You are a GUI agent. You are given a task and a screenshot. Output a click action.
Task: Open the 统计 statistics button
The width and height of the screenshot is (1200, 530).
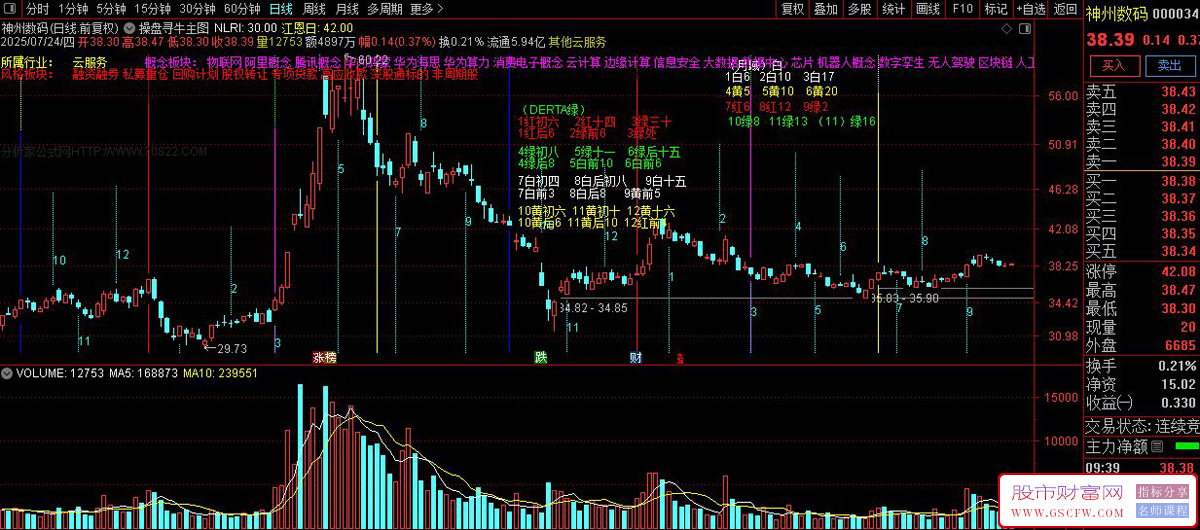893,9
